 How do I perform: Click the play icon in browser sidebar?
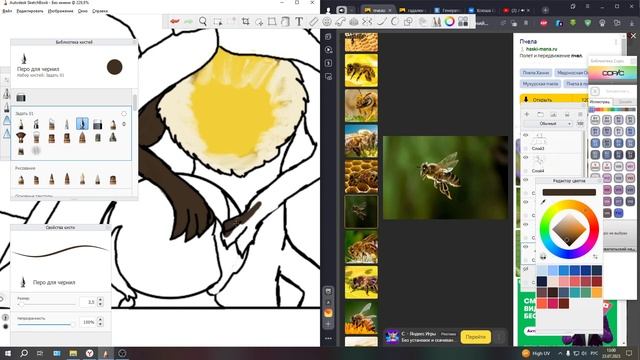tap(329, 50)
